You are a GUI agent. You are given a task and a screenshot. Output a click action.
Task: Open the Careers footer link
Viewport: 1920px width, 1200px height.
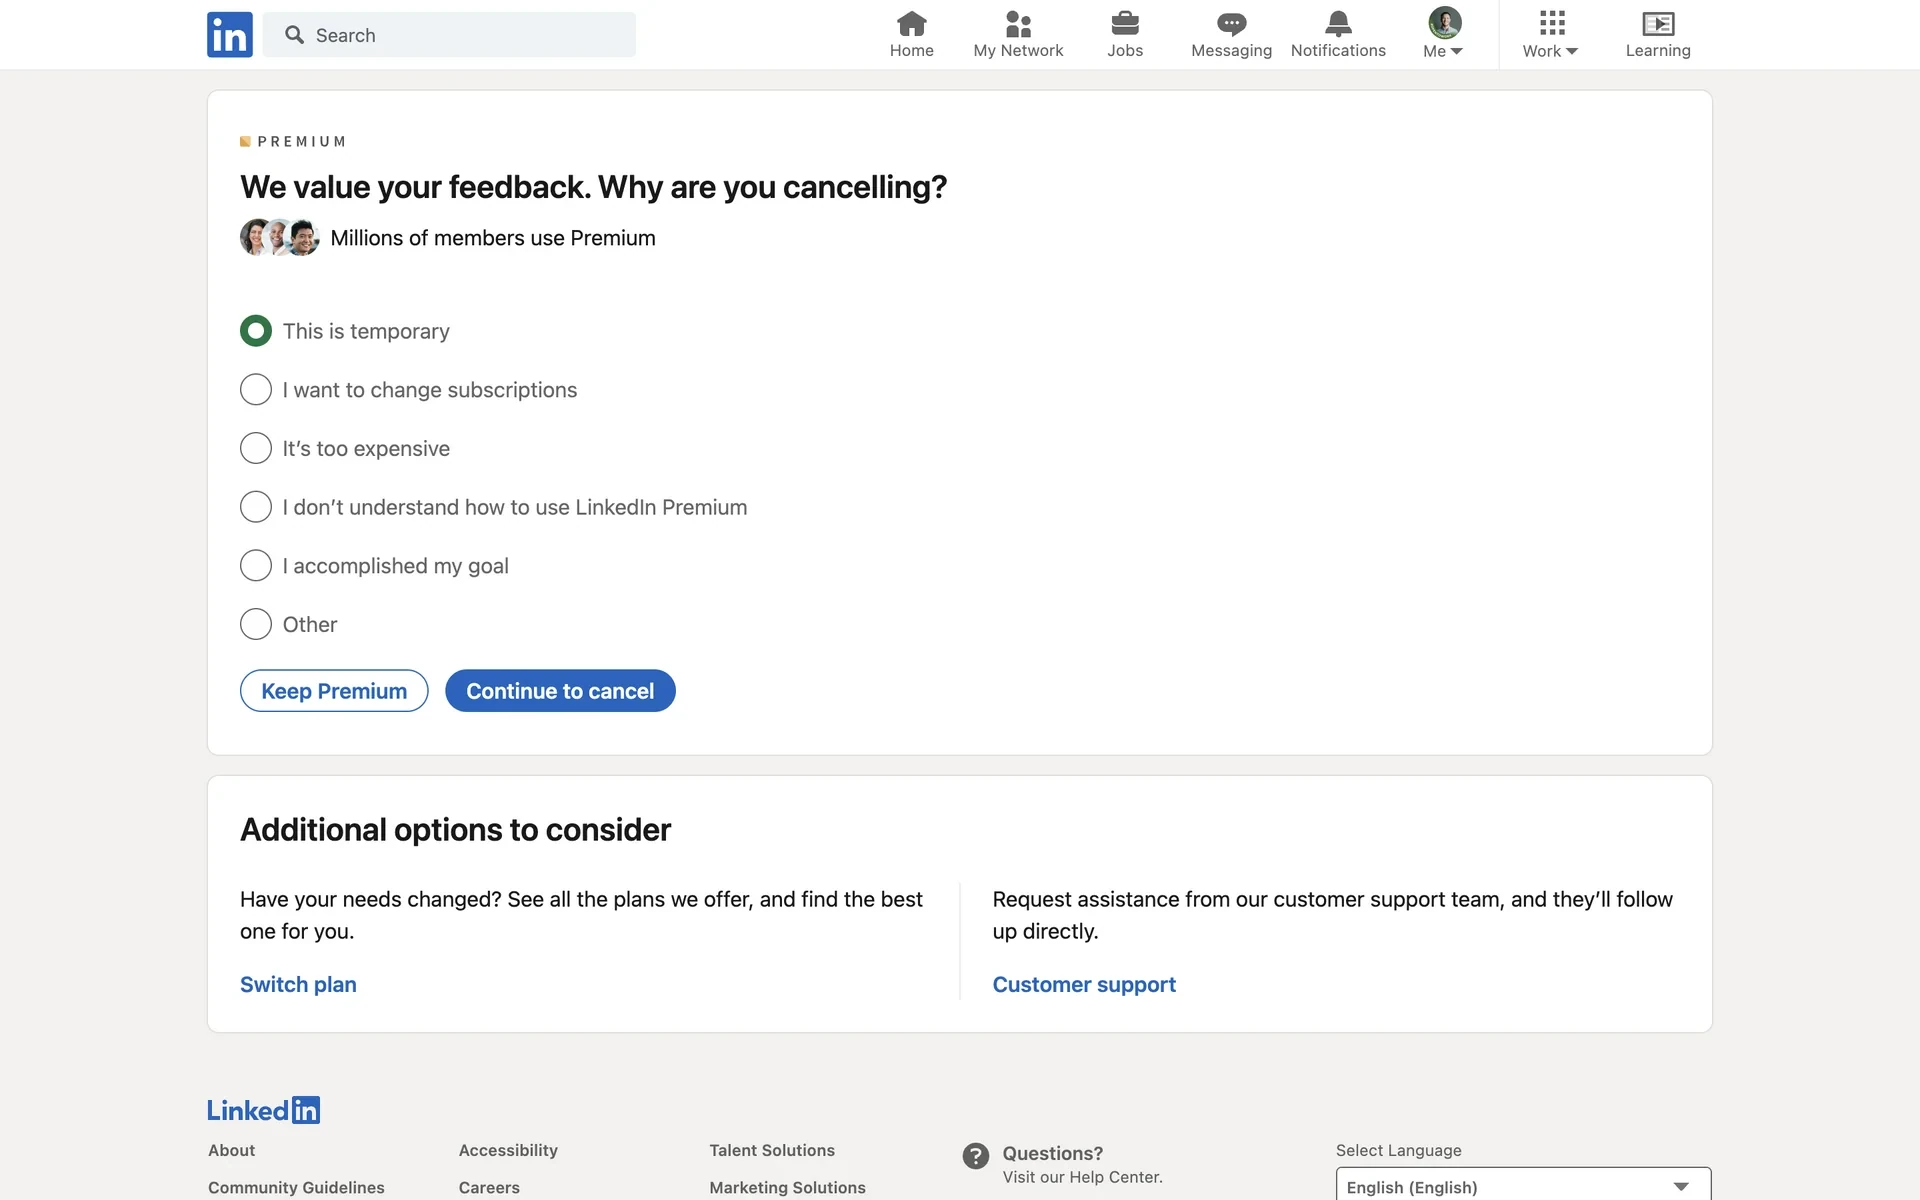coord(489,1187)
